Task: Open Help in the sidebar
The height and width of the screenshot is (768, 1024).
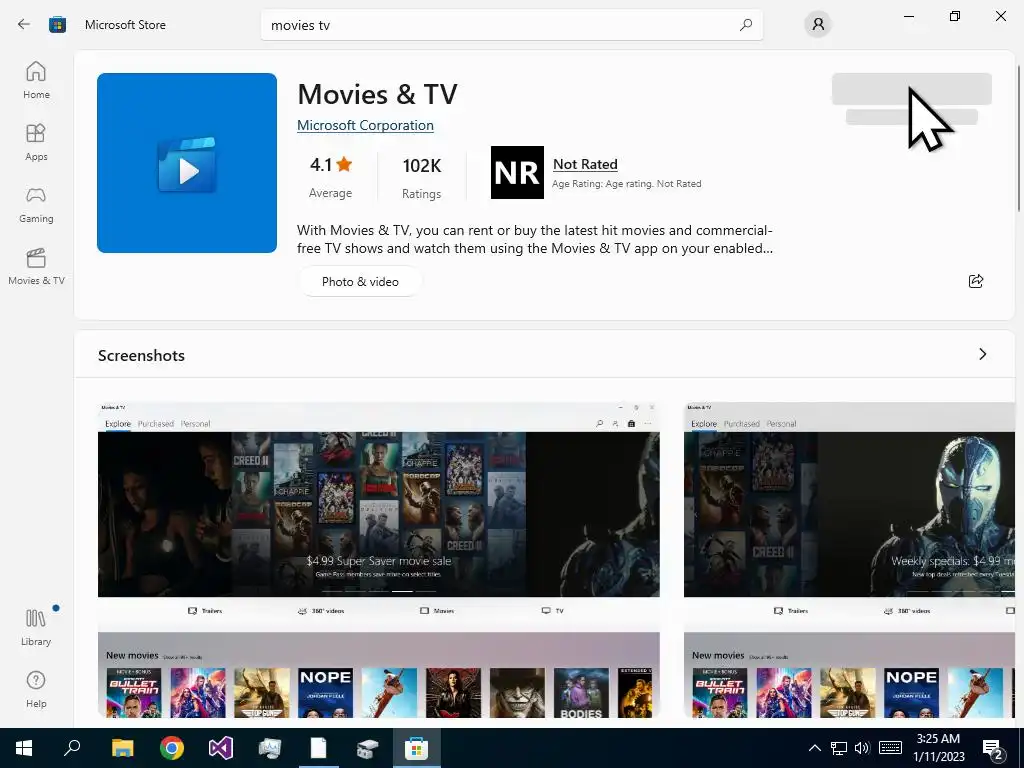Action: [x=36, y=690]
